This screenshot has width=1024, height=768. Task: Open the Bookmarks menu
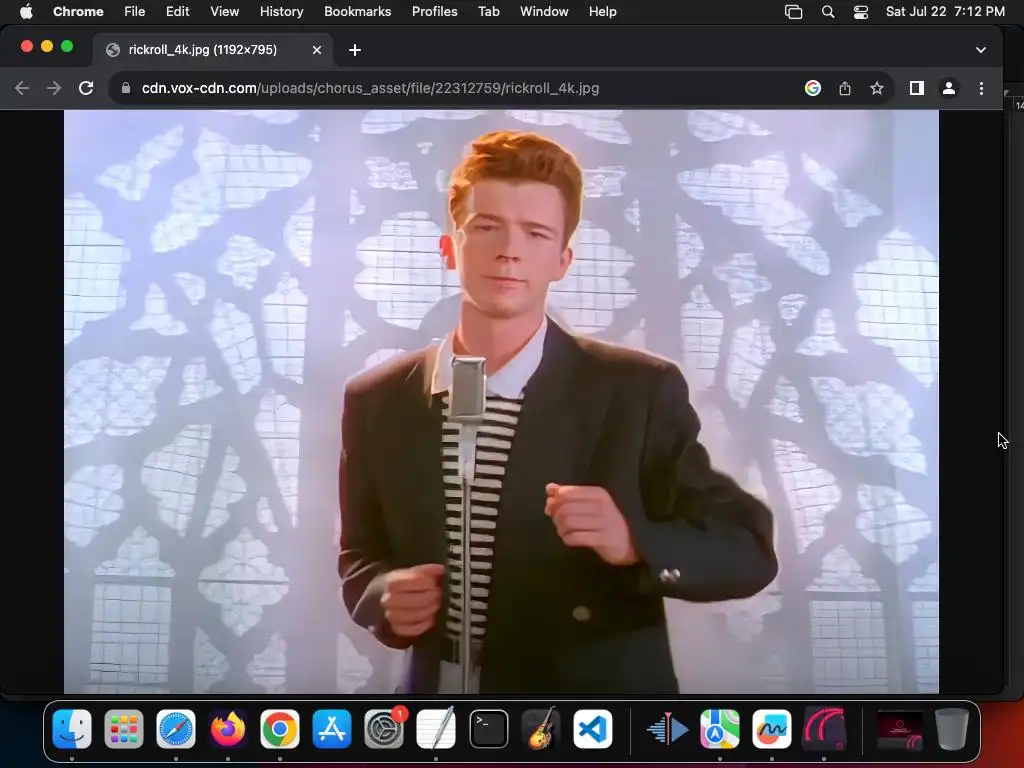[357, 12]
